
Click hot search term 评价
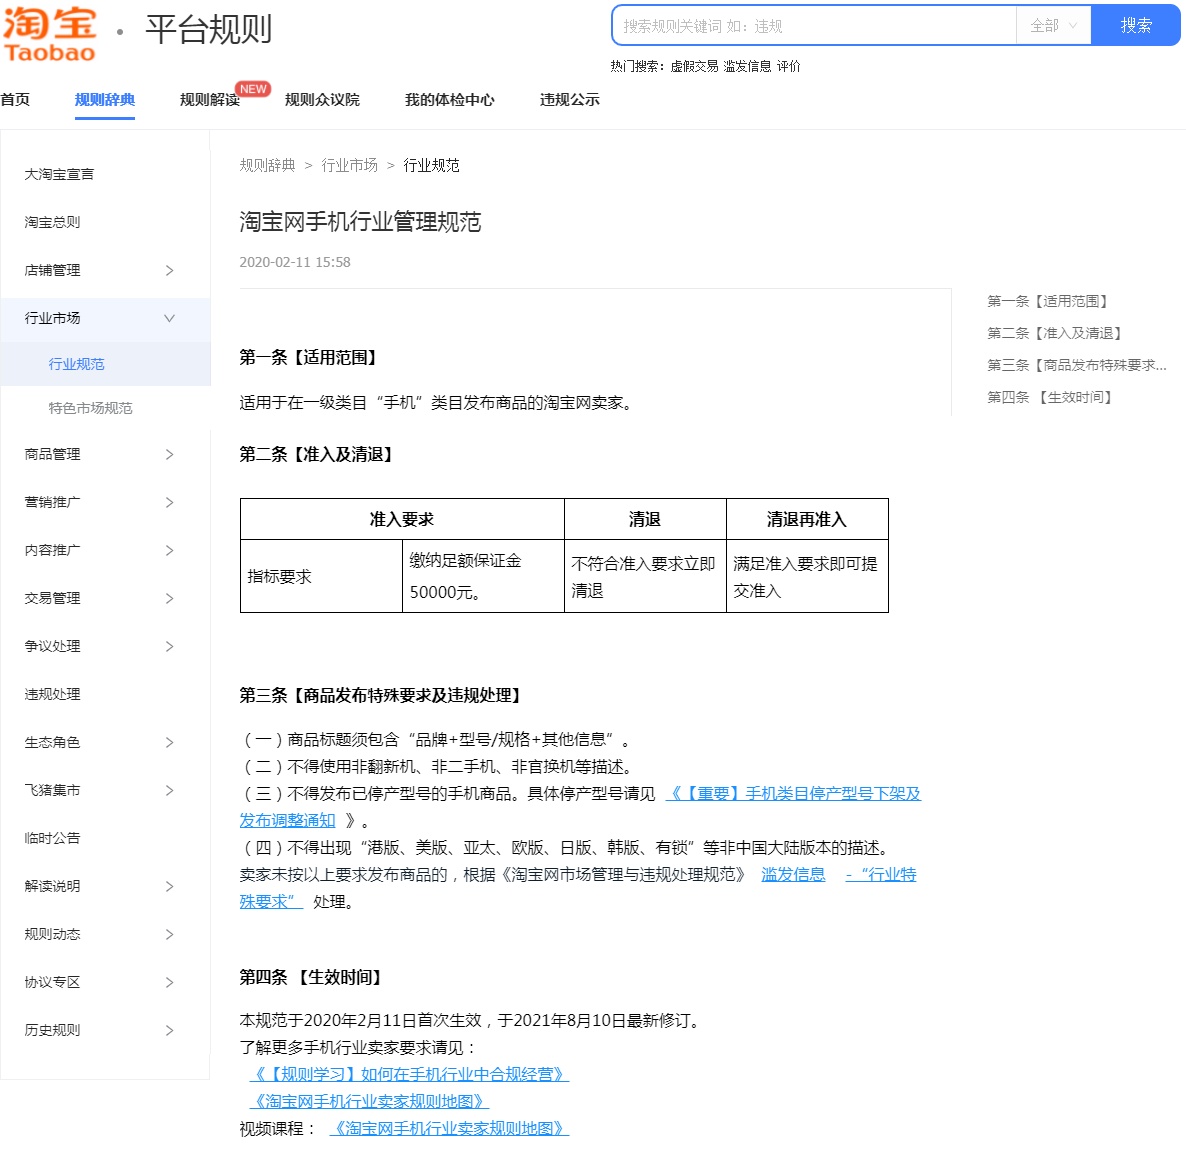click(x=788, y=67)
